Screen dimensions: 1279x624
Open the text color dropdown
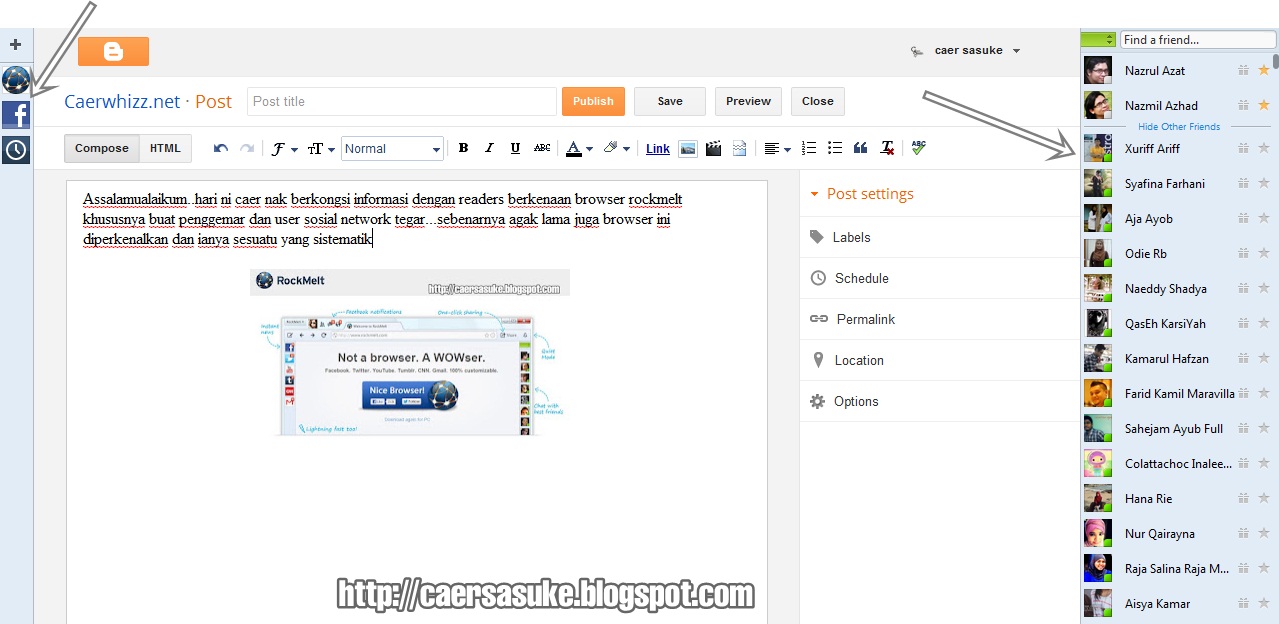coord(579,148)
